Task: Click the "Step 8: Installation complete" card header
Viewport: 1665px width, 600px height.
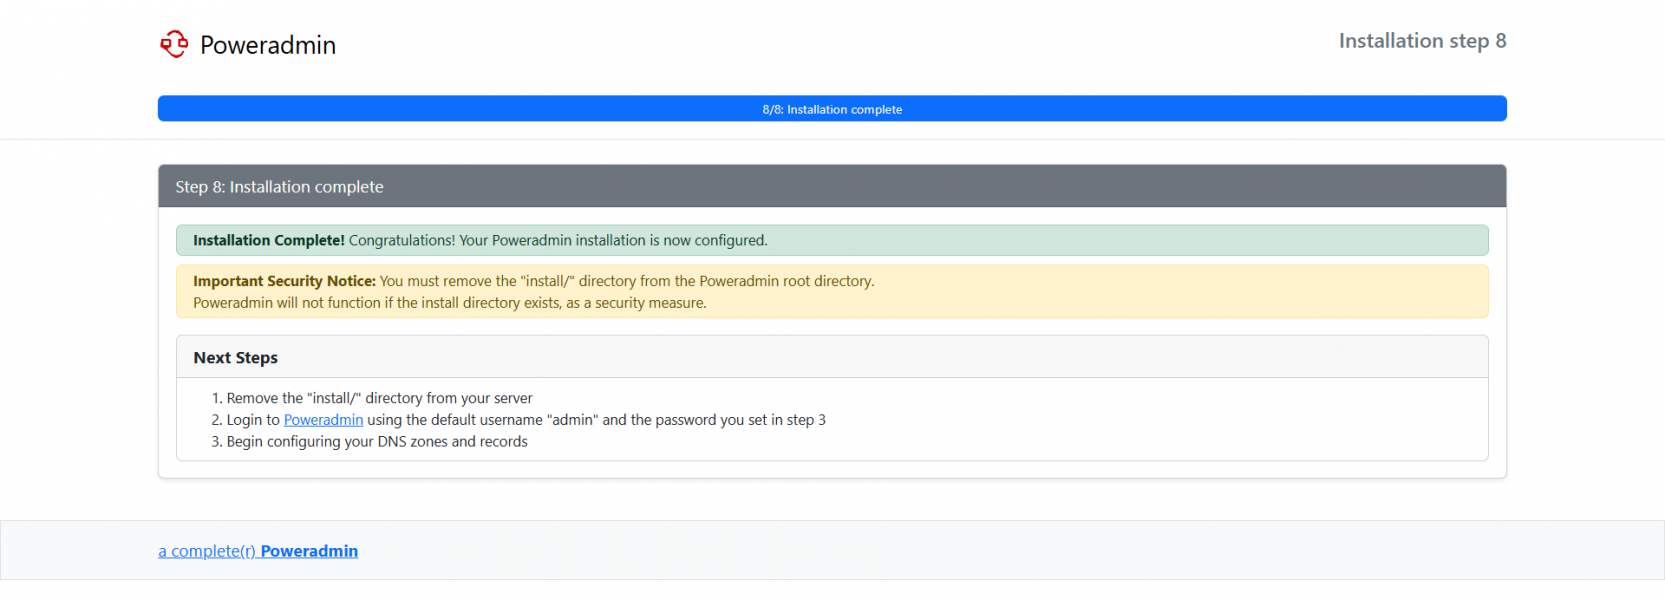Action: pos(280,187)
